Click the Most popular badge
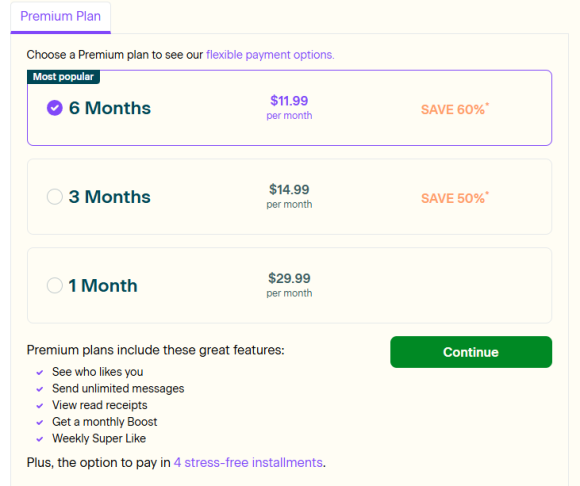 (x=63, y=77)
